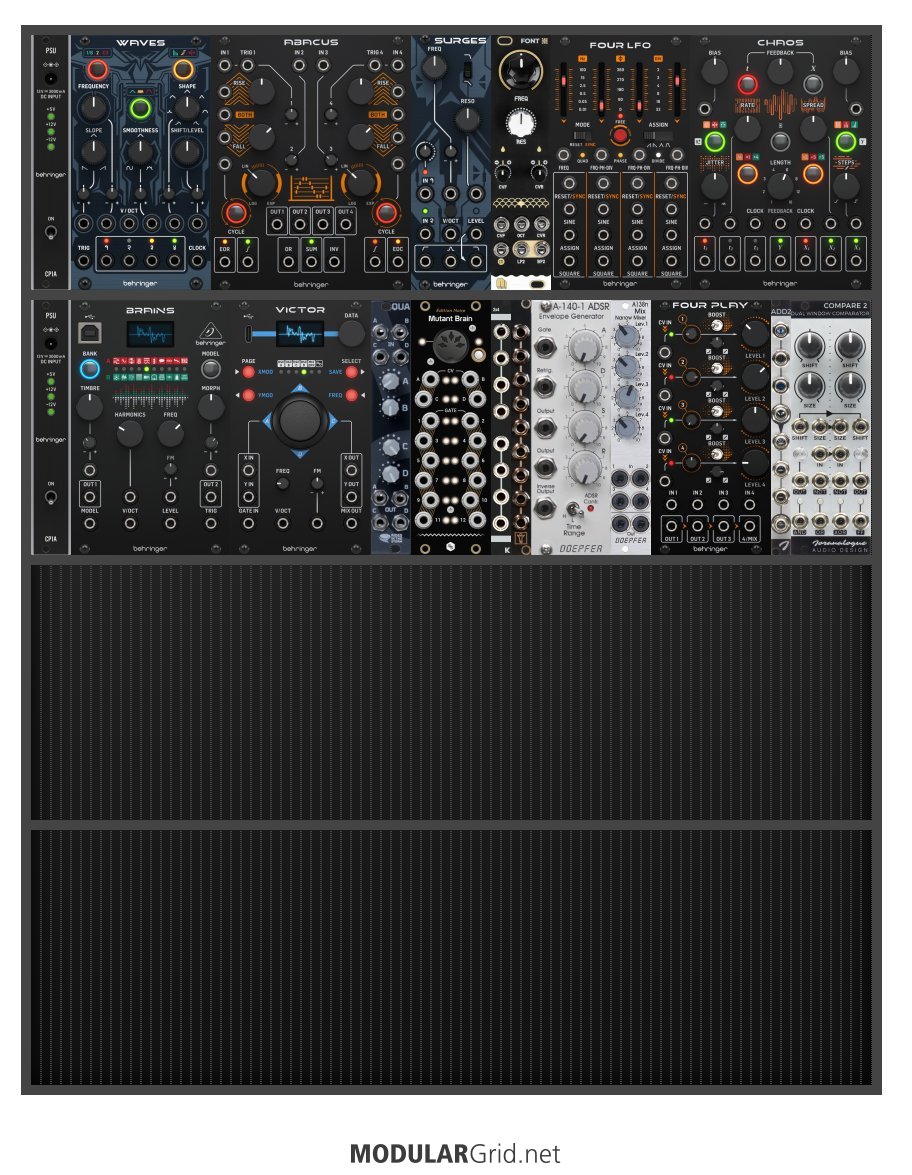Click Victor joystick's blue up arrow
Image resolution: width=912 pixels, height=1175 pixels.
[300, 388]
